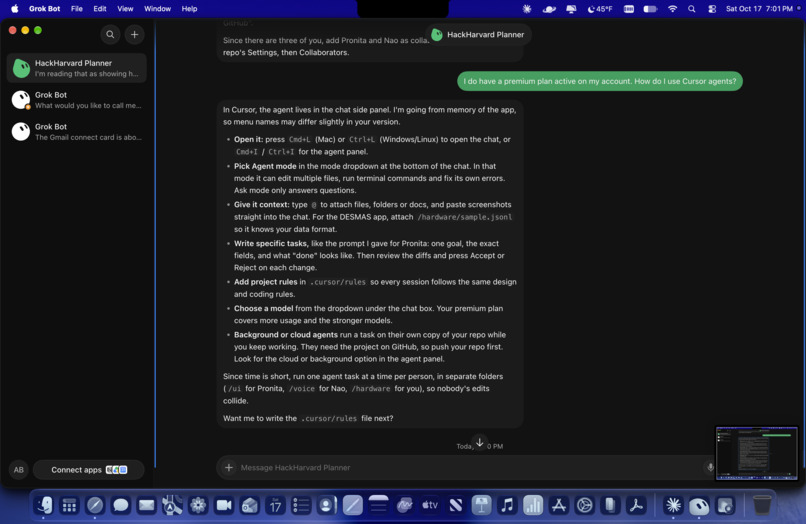Image resolution: width=806 pixels, height=524 pixels.
Task: Open Music from the Dock
Action: [507, 505]
